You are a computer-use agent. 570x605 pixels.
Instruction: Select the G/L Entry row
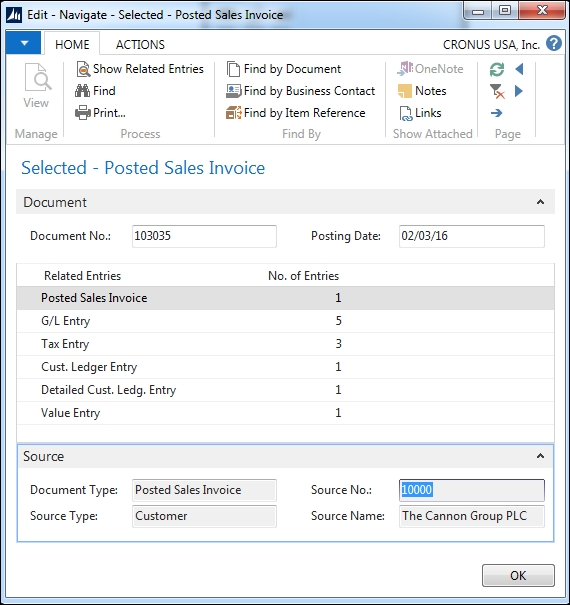tap(285, 321)
